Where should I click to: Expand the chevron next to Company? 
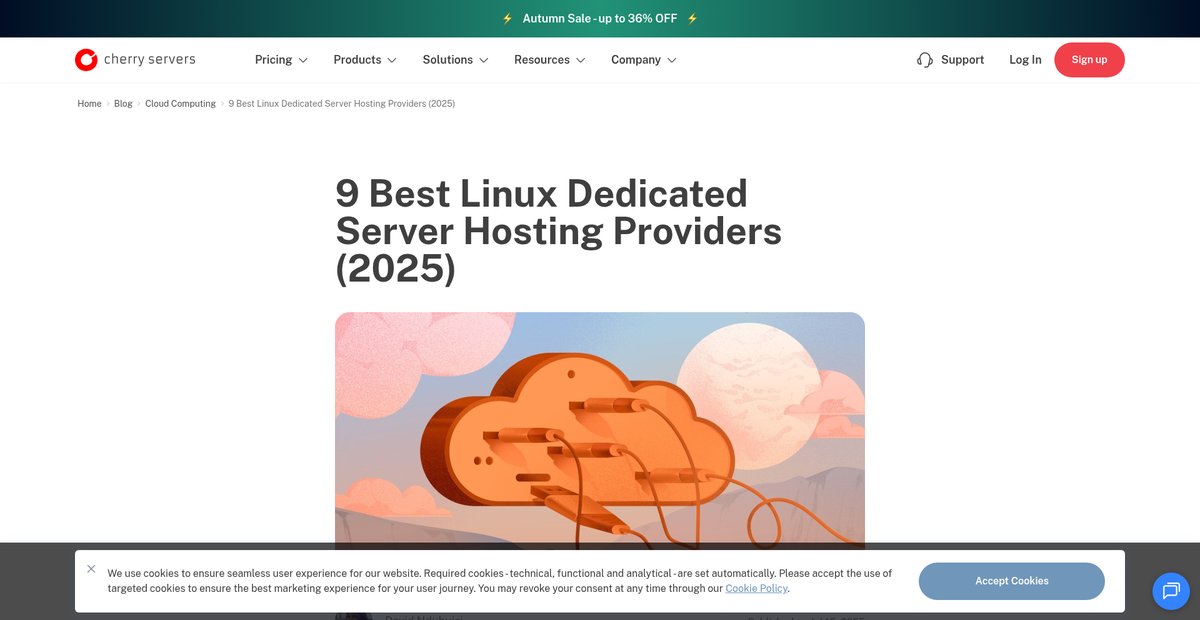tap(672, 60)
